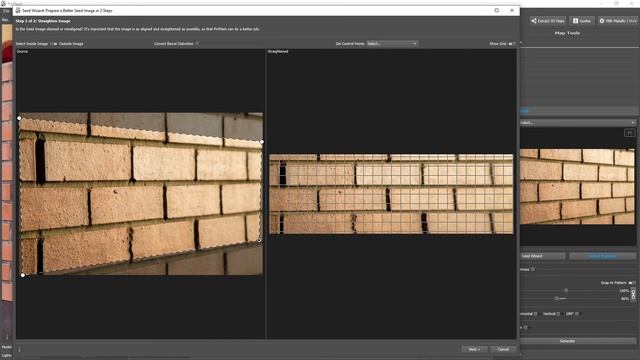This screenshot has height=360, width=640.
Task: Click the bottom-right control point handle
Action: pyautogui.click(x=260, y=240)
